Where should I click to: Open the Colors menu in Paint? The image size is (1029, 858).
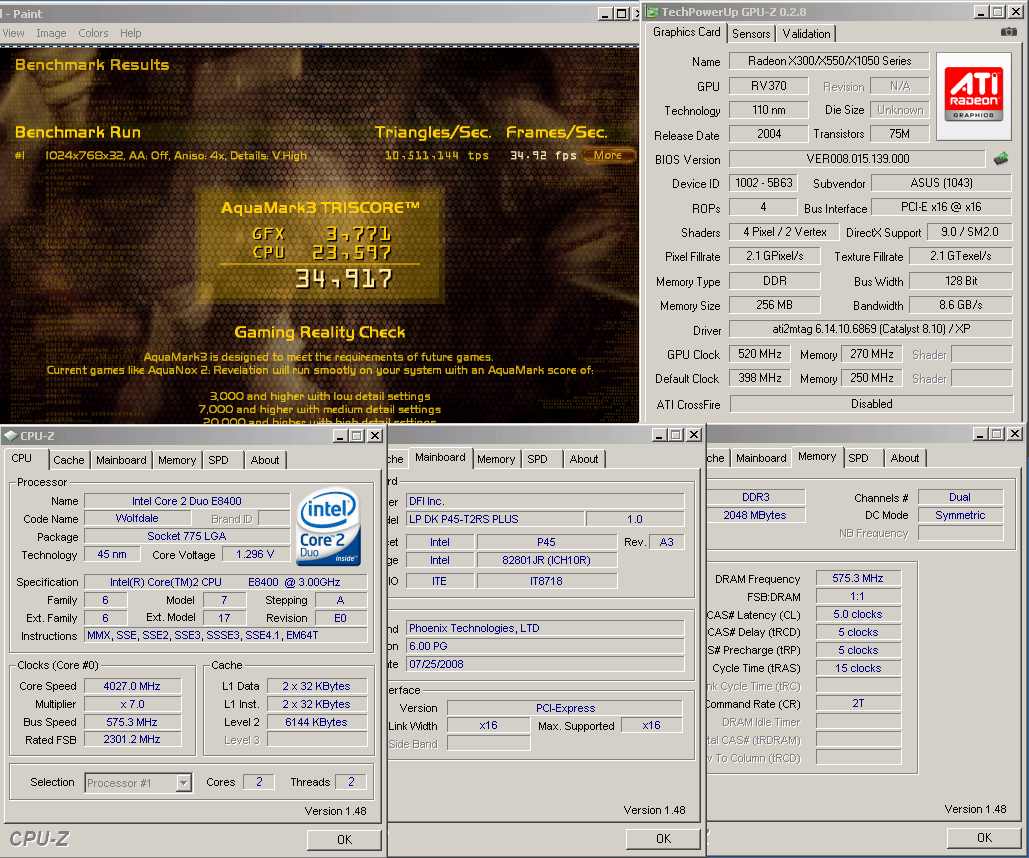tap(93, 33)
